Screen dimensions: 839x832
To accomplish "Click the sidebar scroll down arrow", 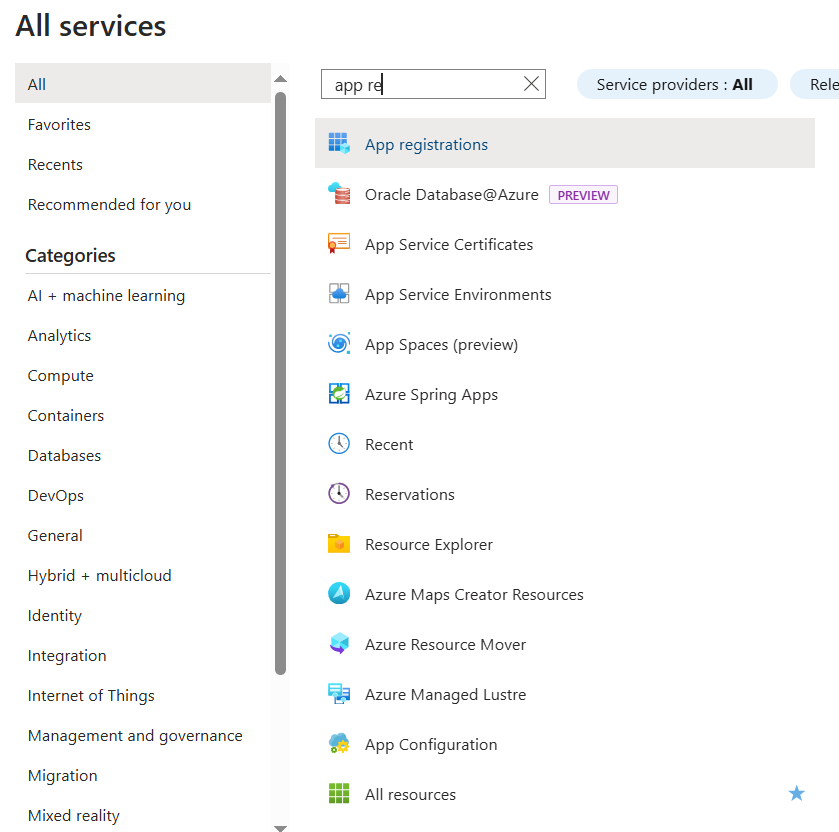I will coord(280,828).
